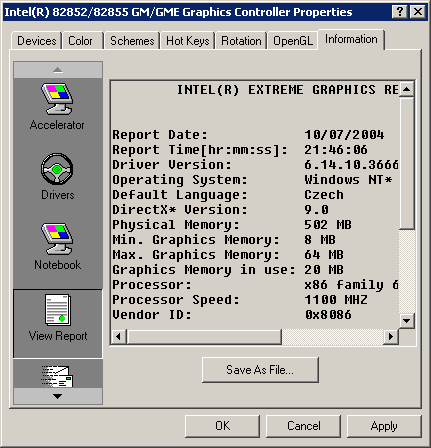Image resolution: width=431 pixels, height=448 pixels.
Task: Click the '10/07/2004' date value
Action: coord(344,135)
